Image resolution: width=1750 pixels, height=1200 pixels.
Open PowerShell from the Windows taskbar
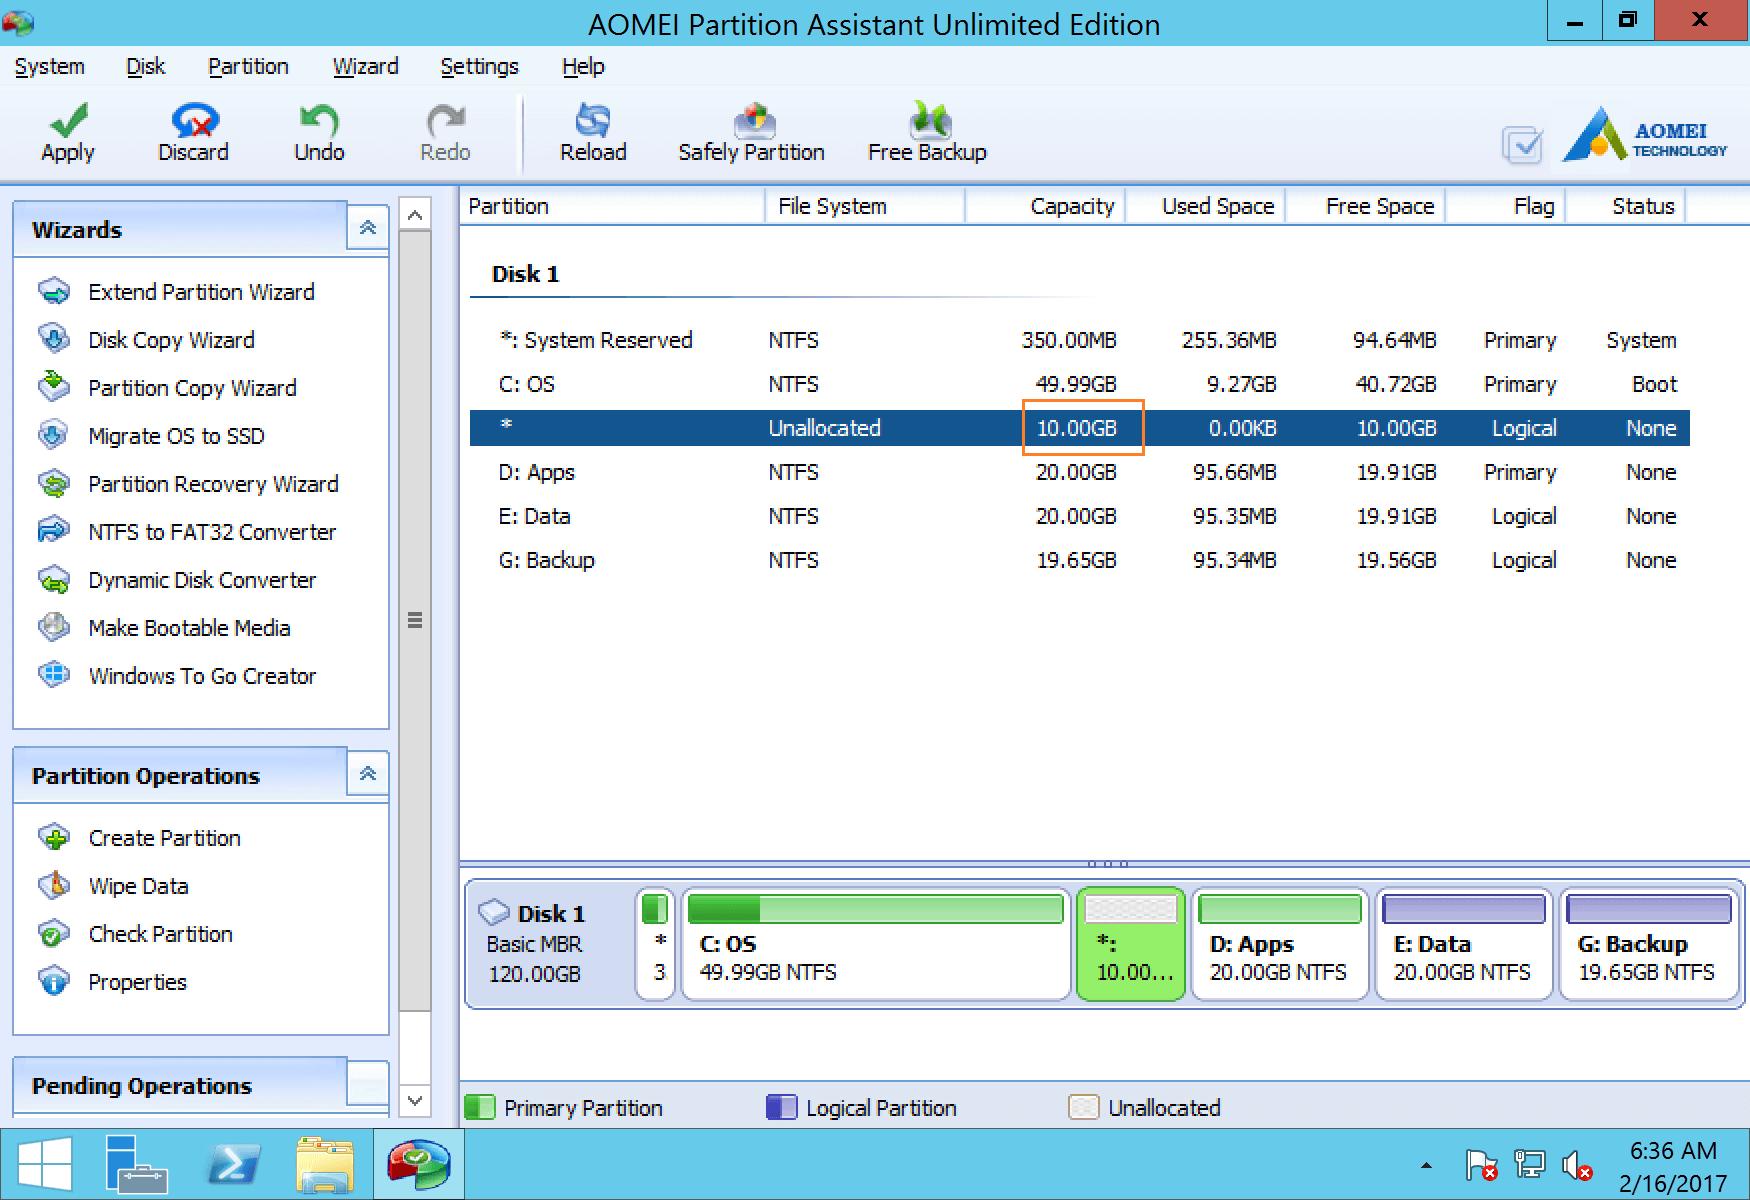click(x=232, y=1165)
